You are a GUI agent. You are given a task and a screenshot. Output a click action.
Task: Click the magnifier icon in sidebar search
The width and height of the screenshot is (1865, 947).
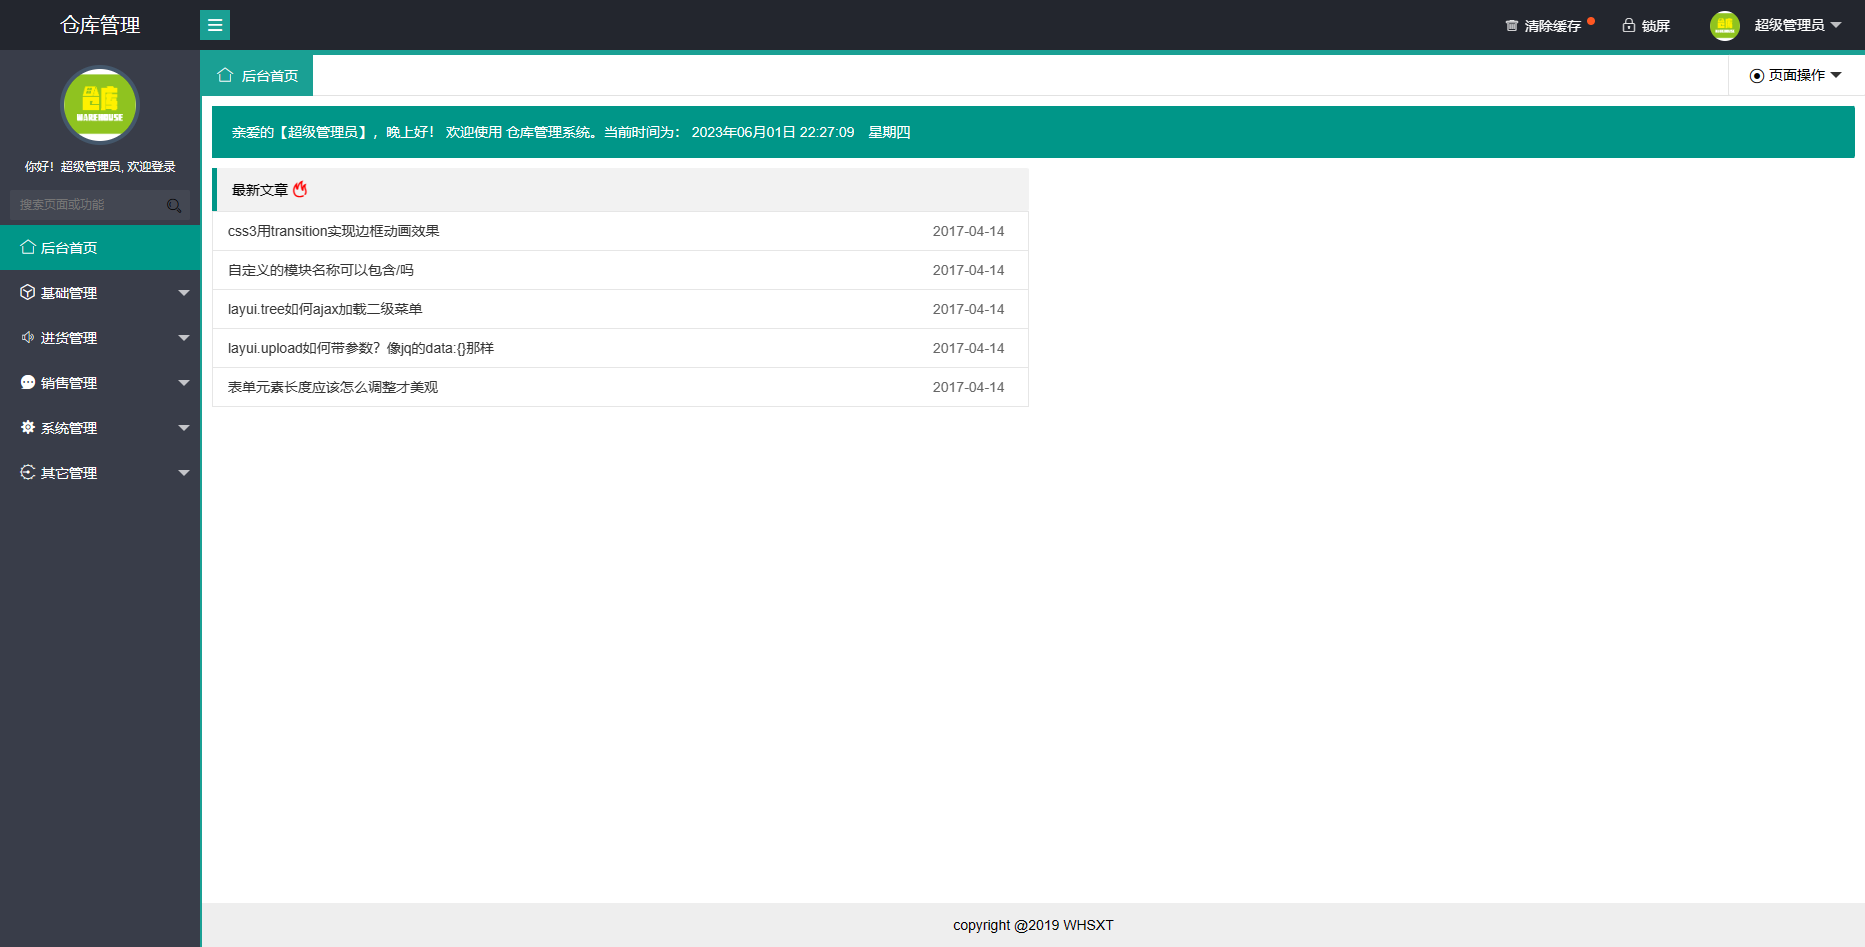tap(174, 206)
